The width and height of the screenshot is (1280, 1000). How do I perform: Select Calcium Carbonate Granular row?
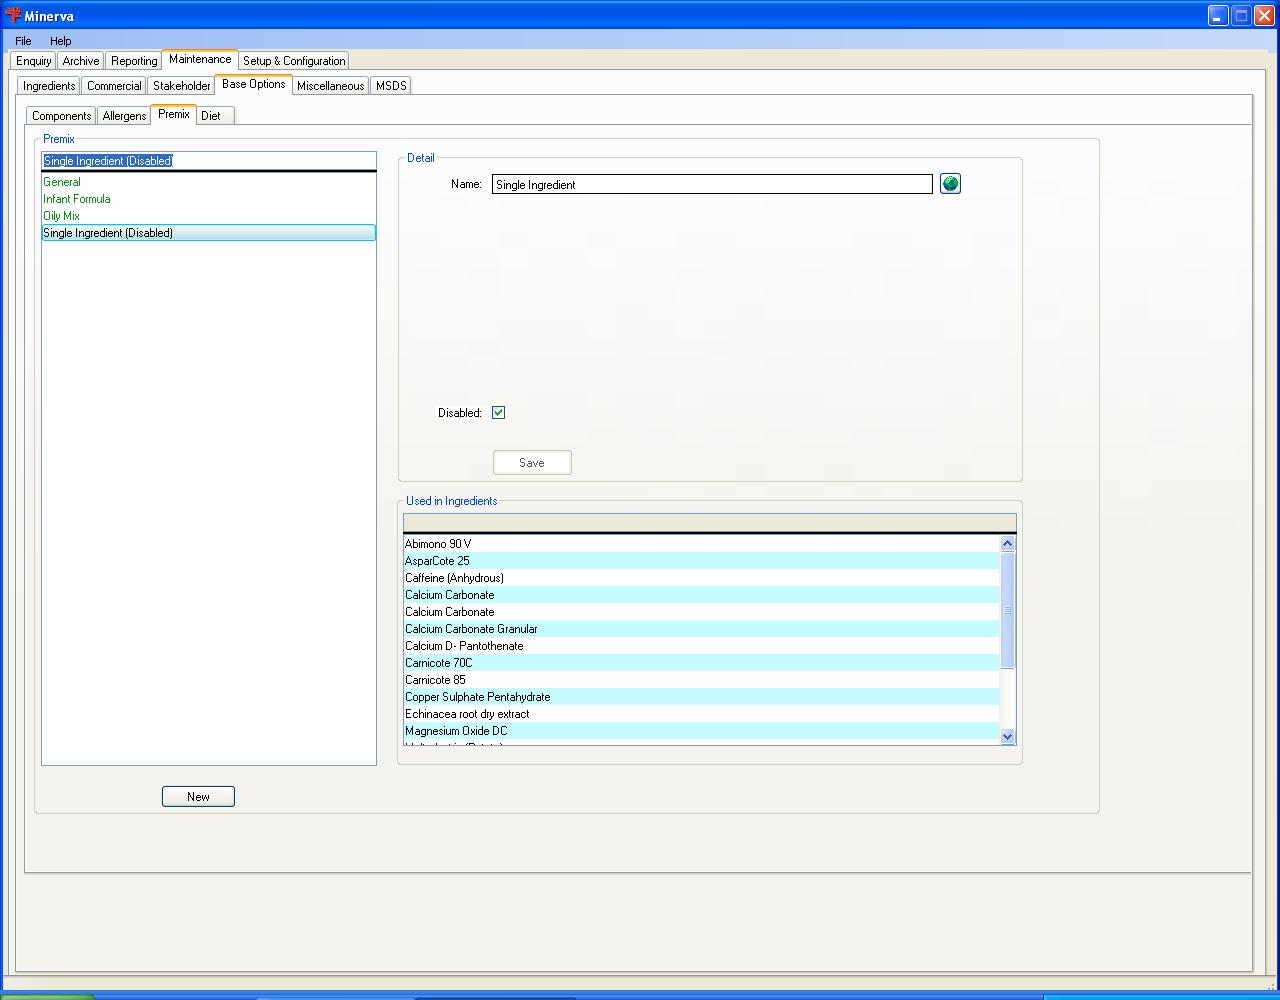[701, 629]
